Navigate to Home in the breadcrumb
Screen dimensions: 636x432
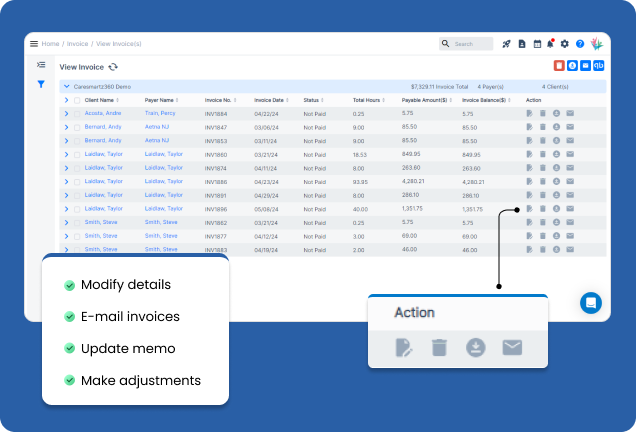50,44
